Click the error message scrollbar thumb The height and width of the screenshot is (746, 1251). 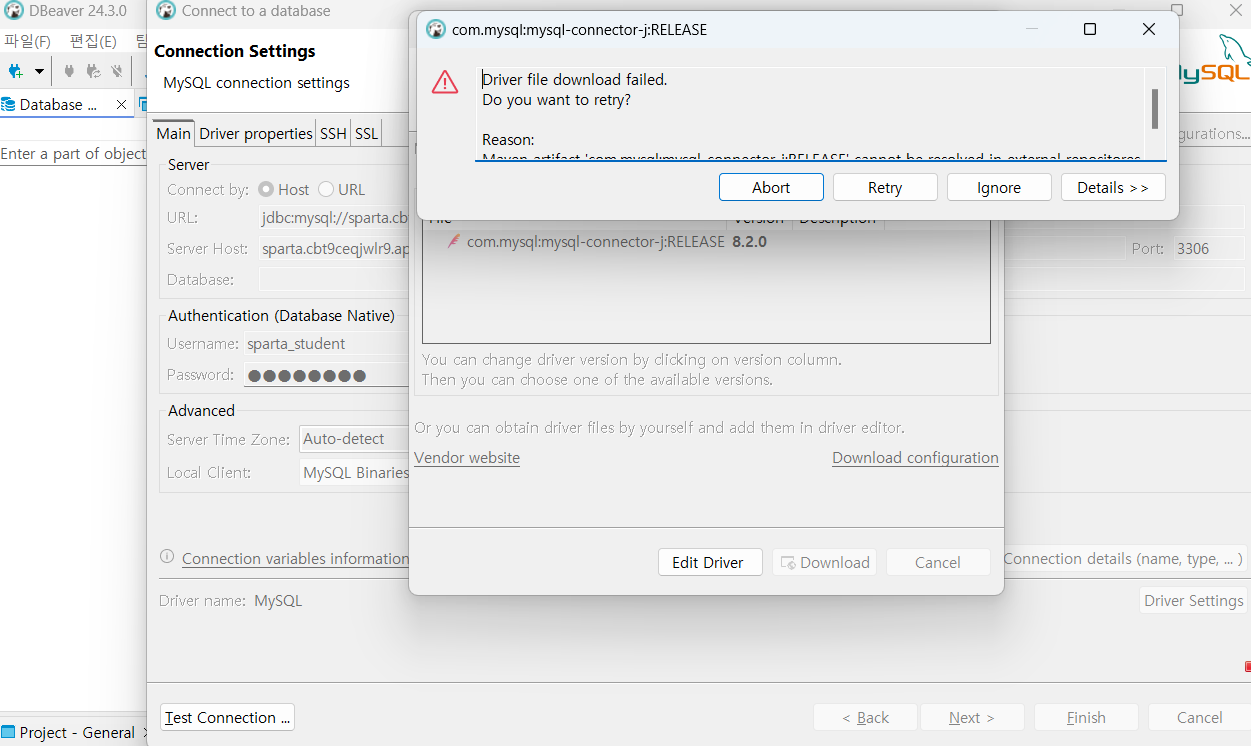click(x=1155, y=109)
